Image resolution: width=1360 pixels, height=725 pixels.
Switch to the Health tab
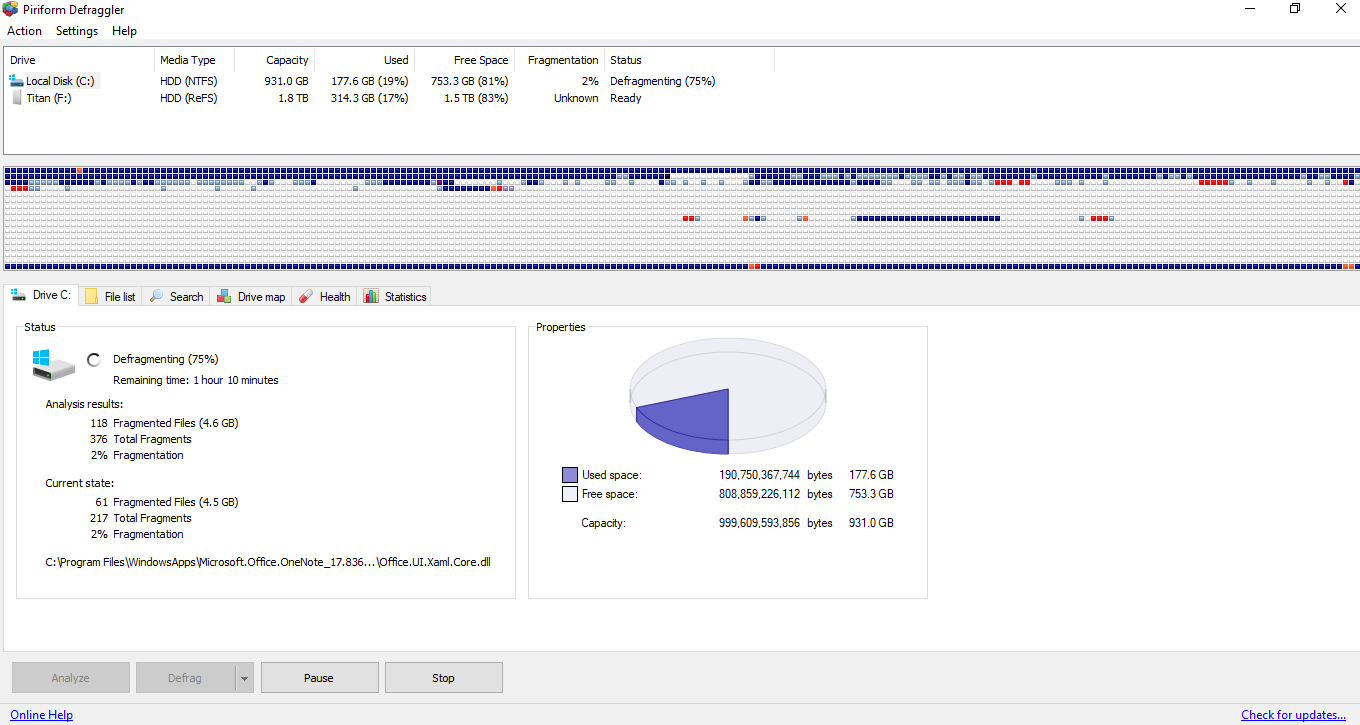[325, 297]
